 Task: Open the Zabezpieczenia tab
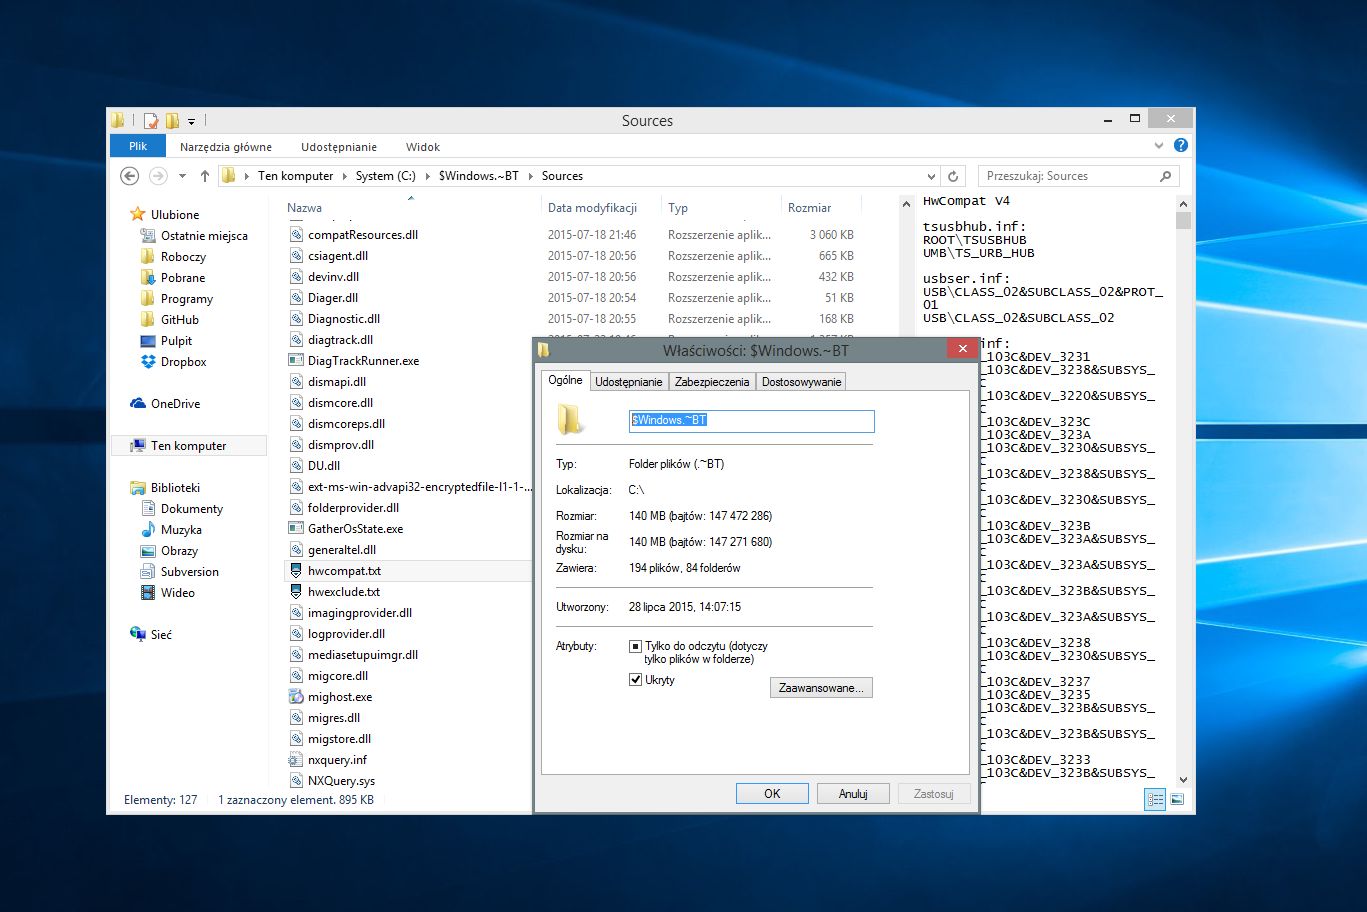click(711, 382)
